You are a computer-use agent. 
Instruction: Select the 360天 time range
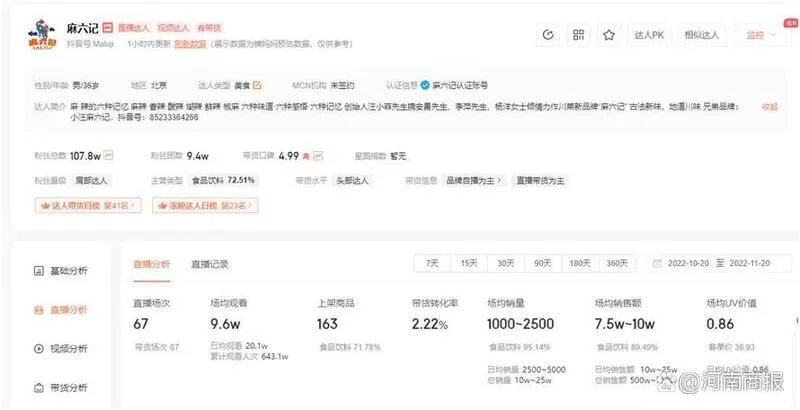[x=617, y=264]
